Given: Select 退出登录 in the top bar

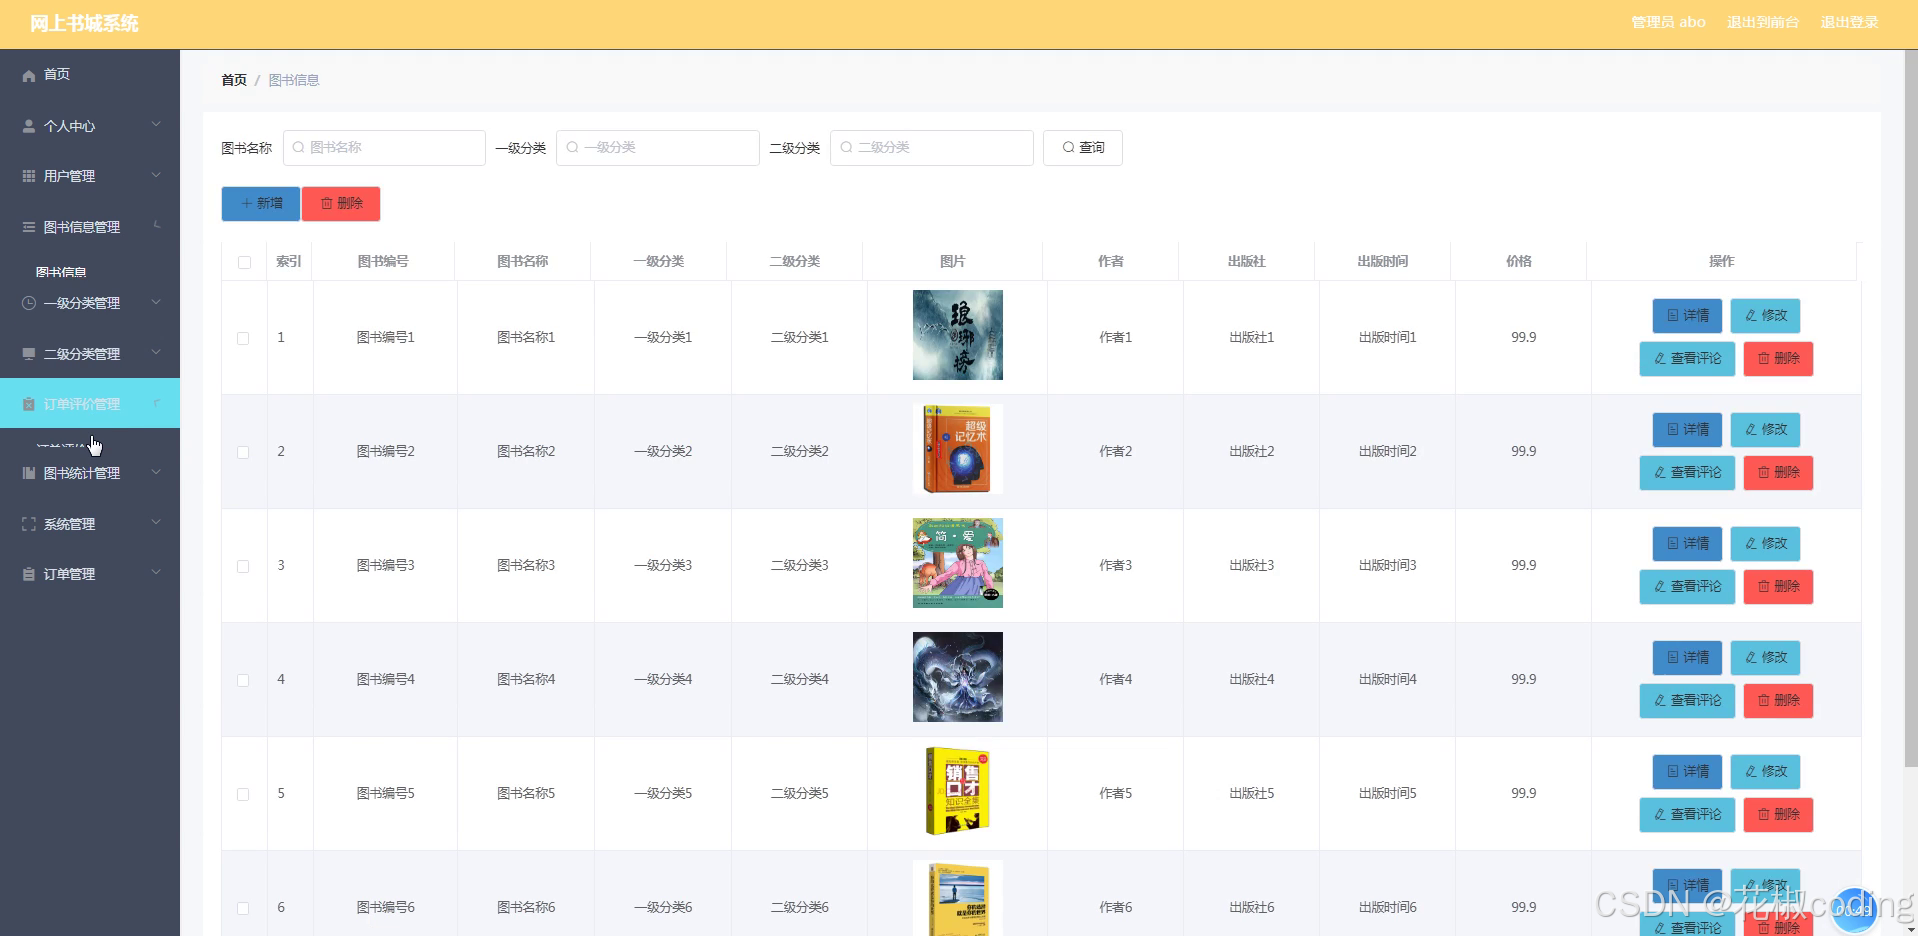Looking at the screenshot, I should tap(1851, 21).
